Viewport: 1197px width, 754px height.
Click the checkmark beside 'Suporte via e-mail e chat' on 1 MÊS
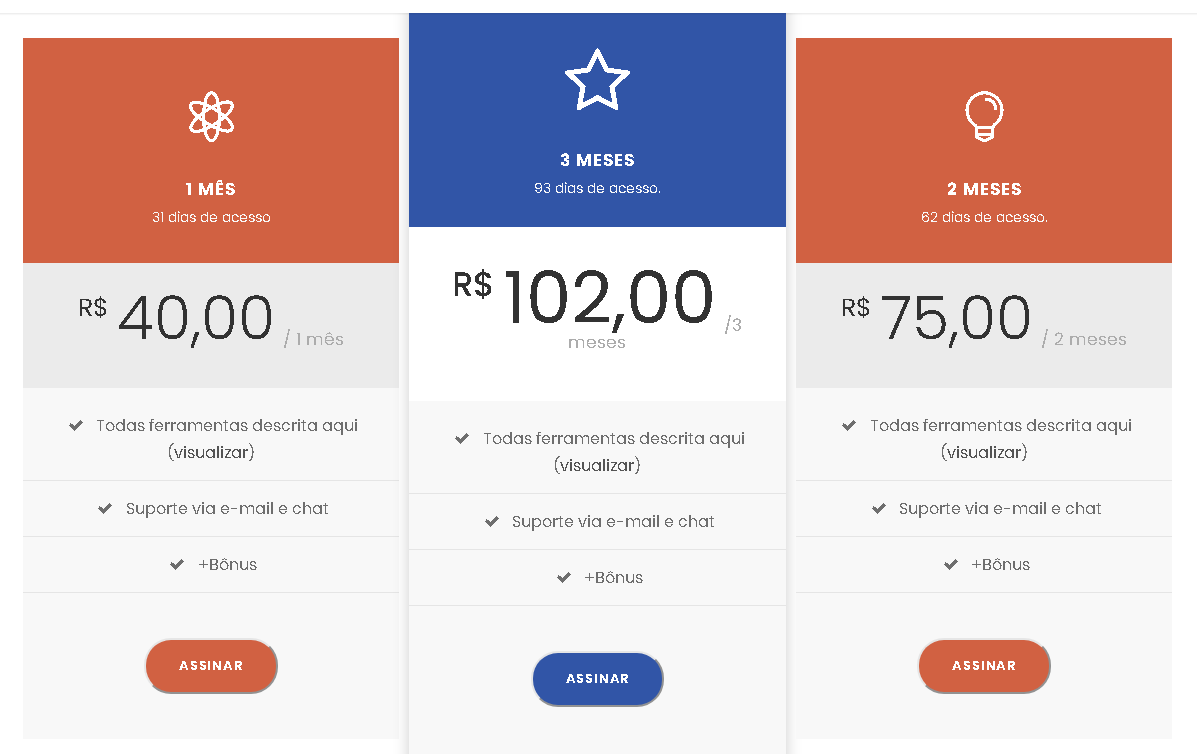coord(104,508)
